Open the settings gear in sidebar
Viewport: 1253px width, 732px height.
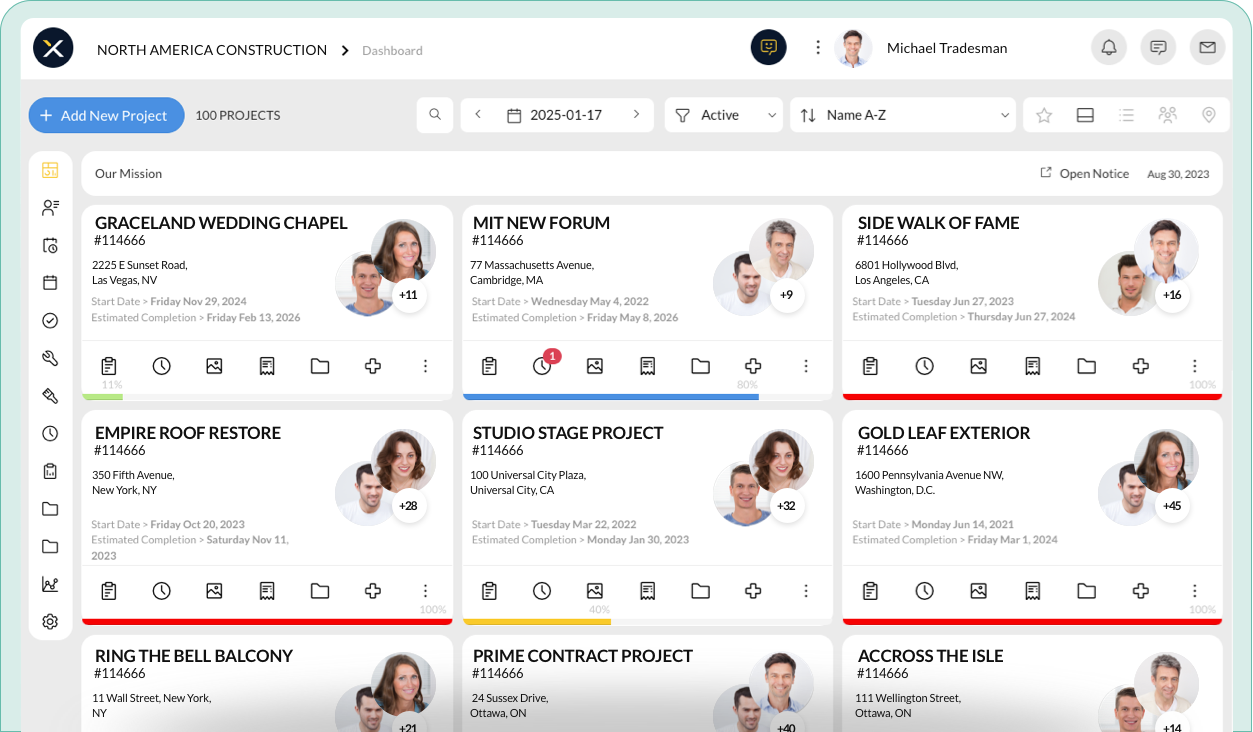point(50,622)
